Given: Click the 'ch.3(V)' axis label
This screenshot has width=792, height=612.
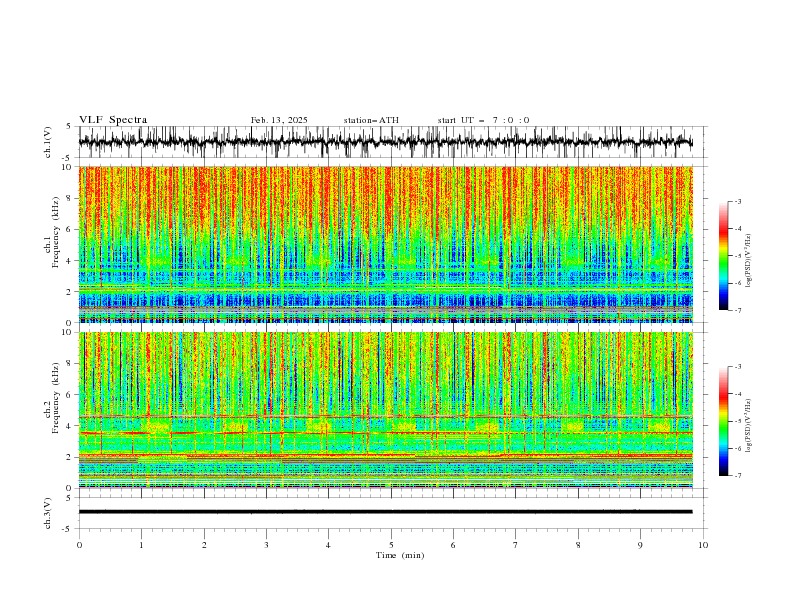Looking at the screenshot, I should coord(48,513).
